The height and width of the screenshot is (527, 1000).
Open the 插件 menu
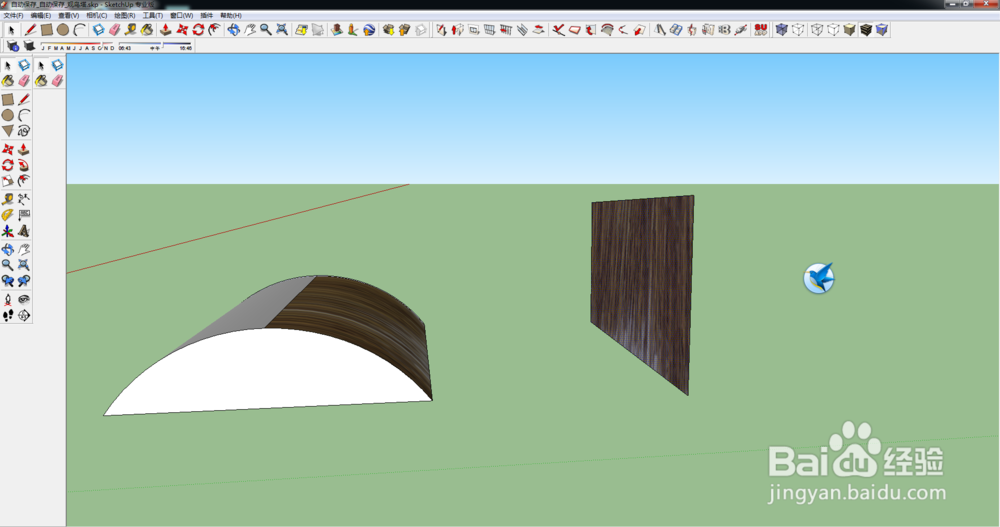click(x=207, y=15)
